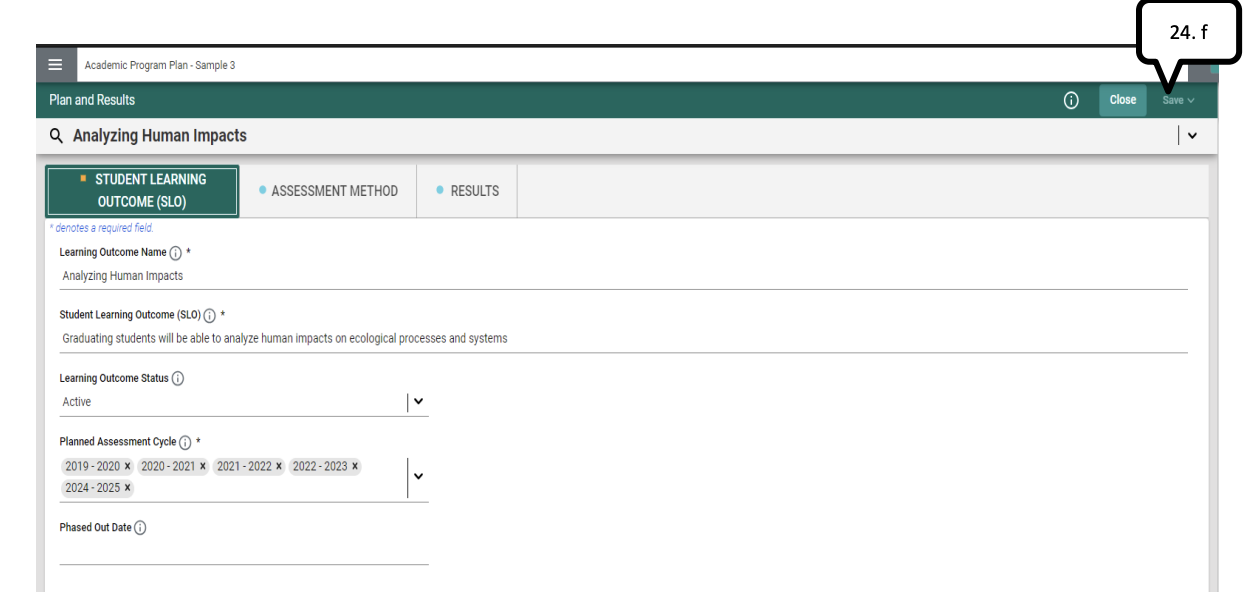Screen dimensions: 1254x602
Task: View info tooltip for Learning Outcome Name
Action: [176, 252]
